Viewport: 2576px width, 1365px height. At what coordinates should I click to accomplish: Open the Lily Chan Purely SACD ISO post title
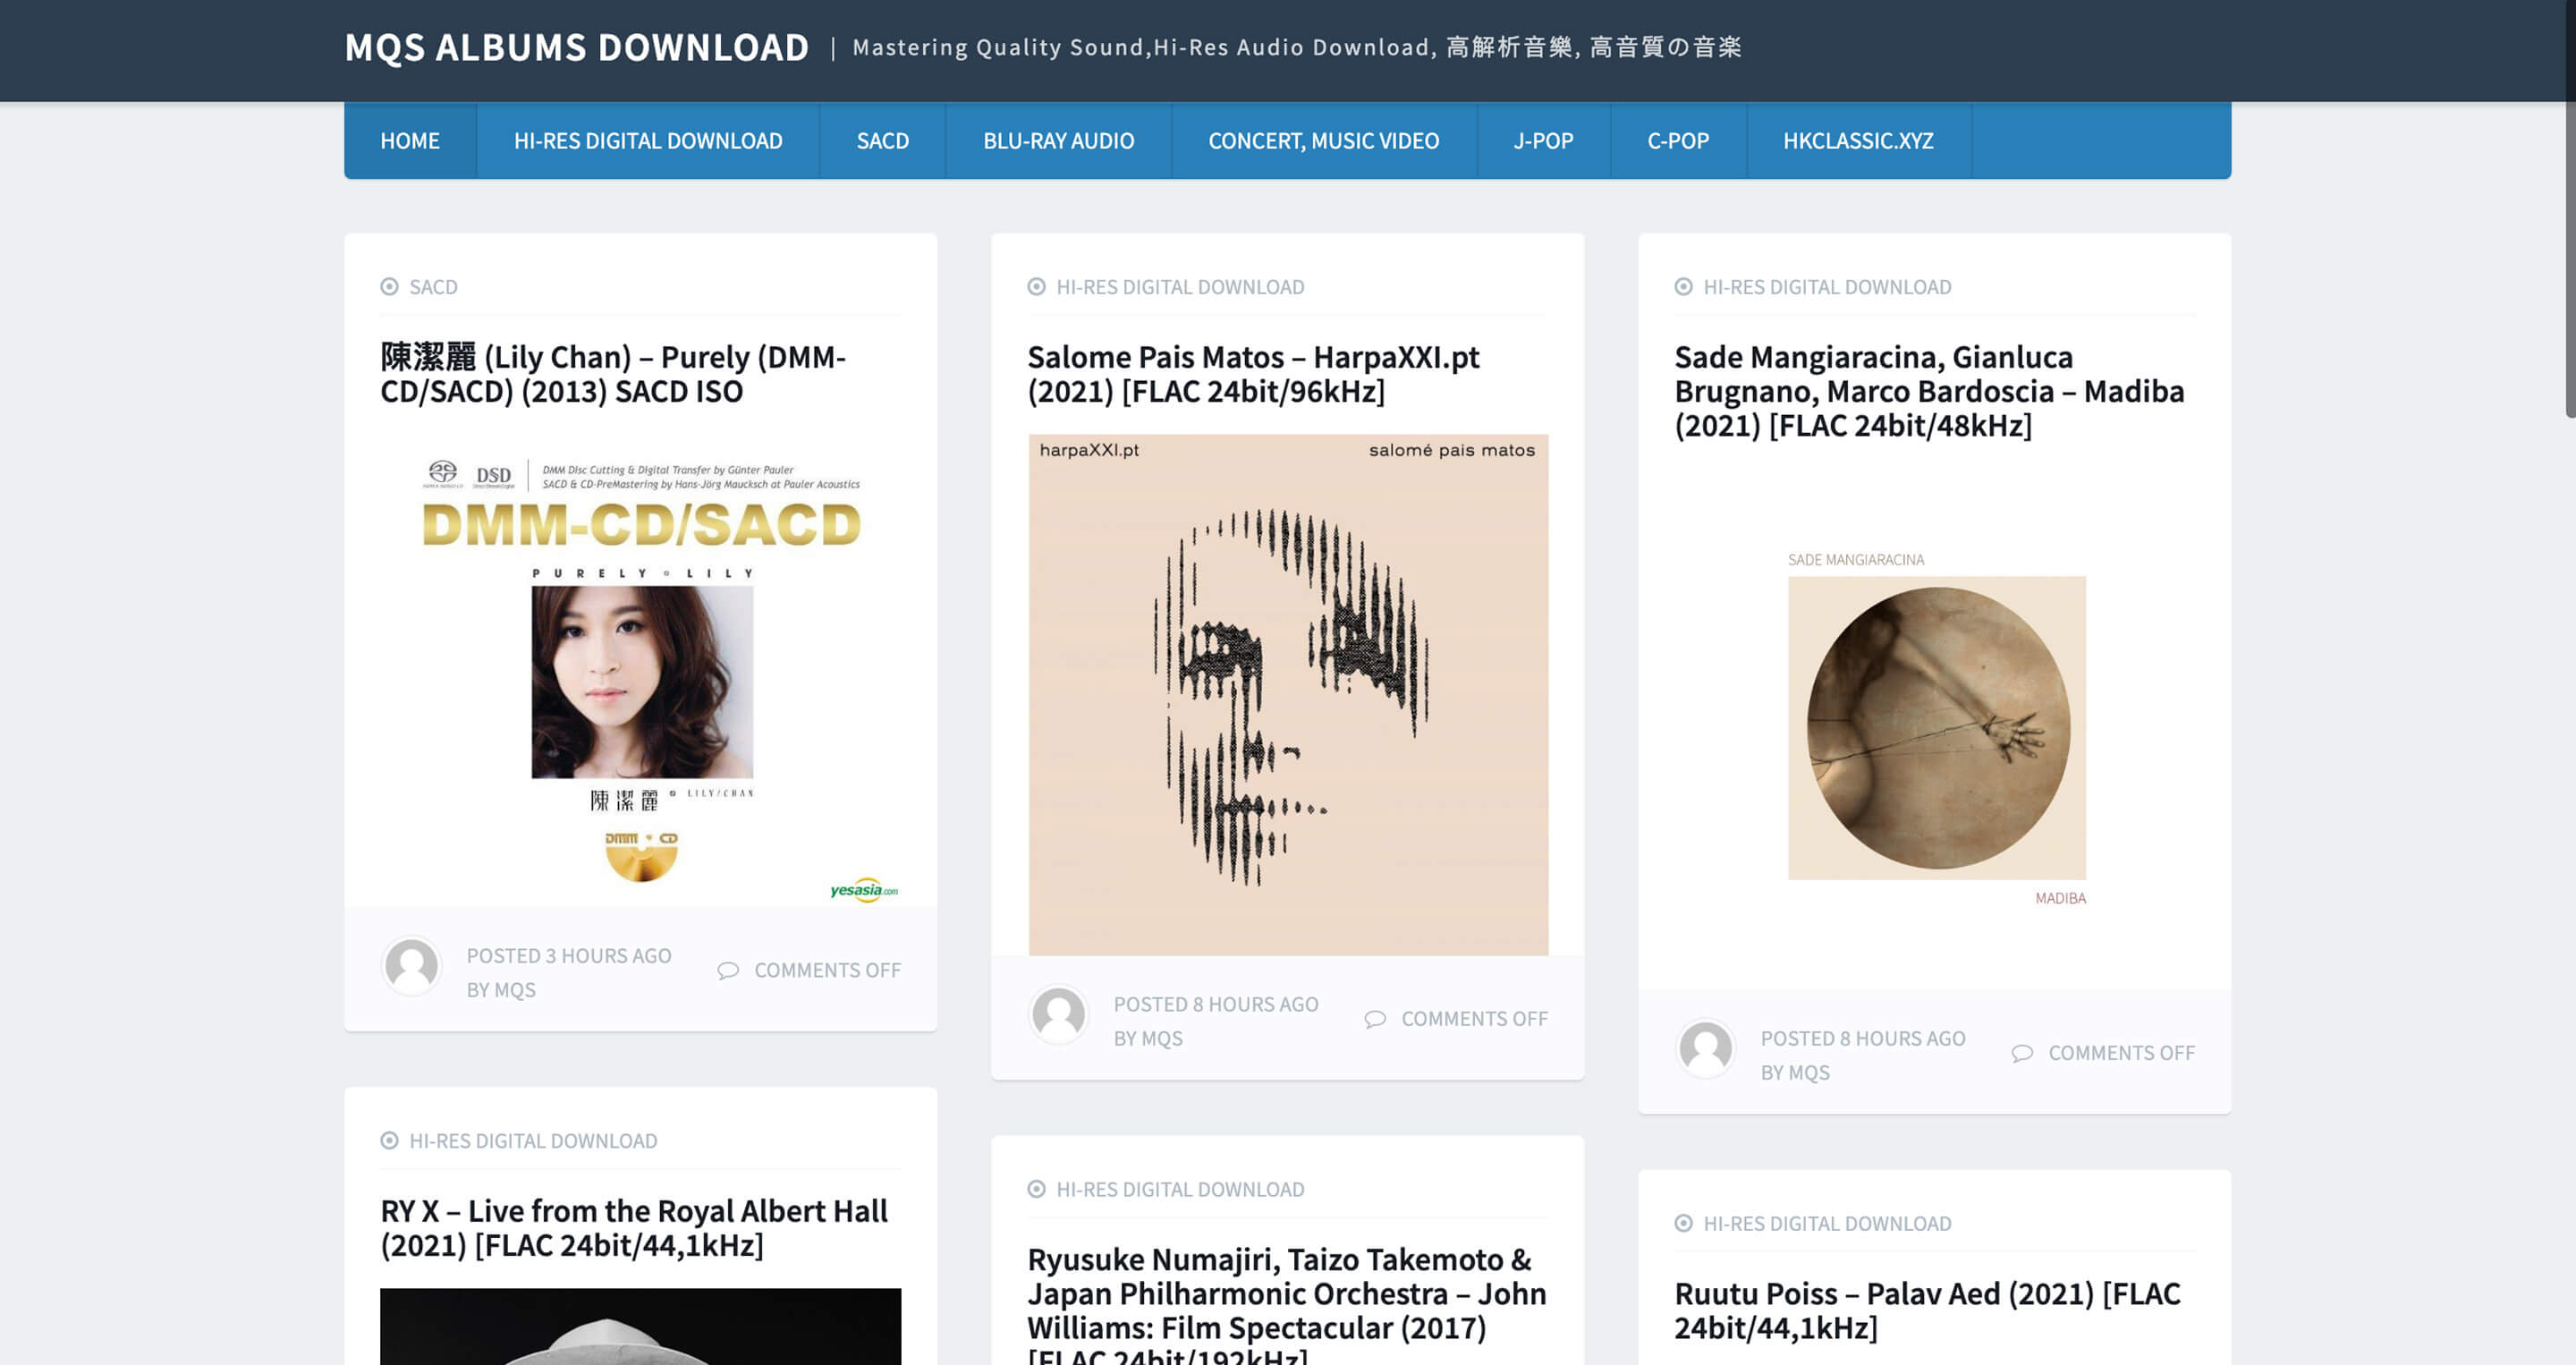point(613,374)
